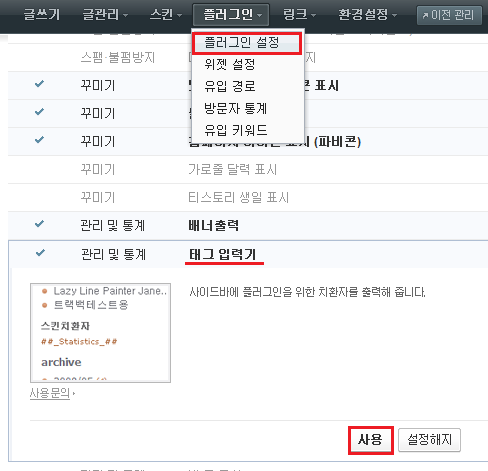Click the 설정해지 button

(x=429, y=440)
